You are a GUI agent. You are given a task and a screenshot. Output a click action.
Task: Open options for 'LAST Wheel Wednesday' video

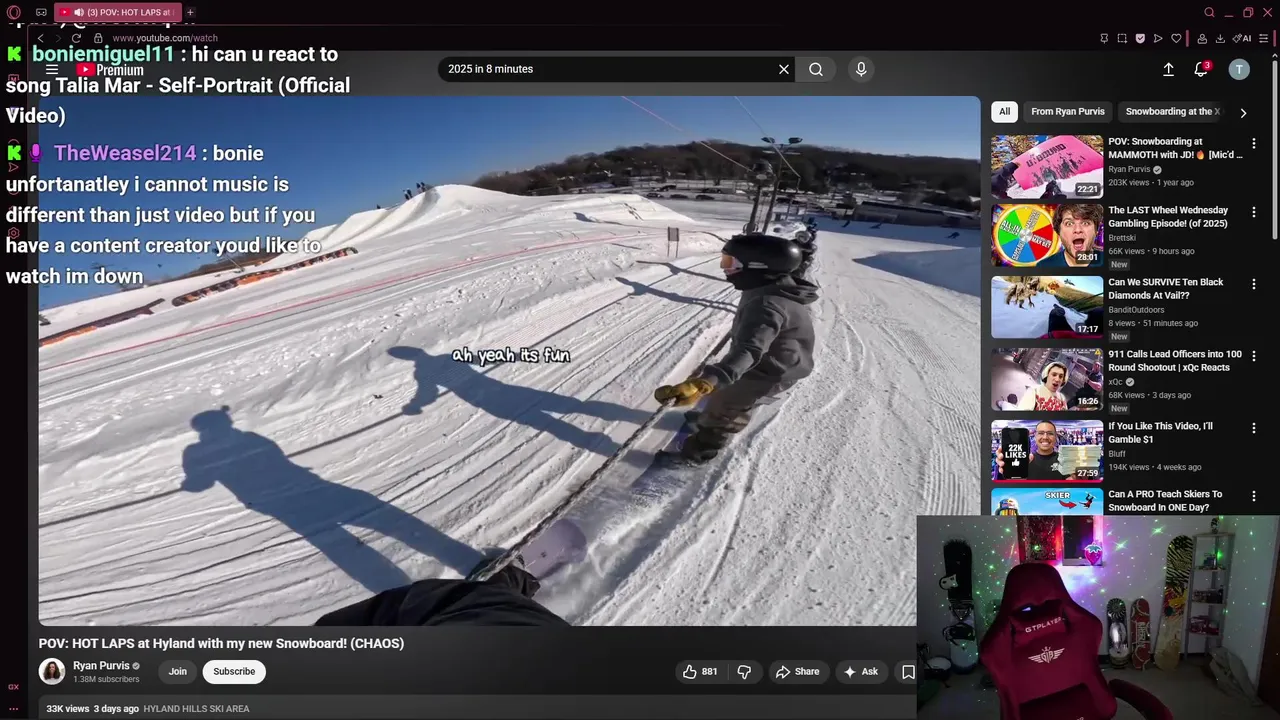pos(1254,212)
